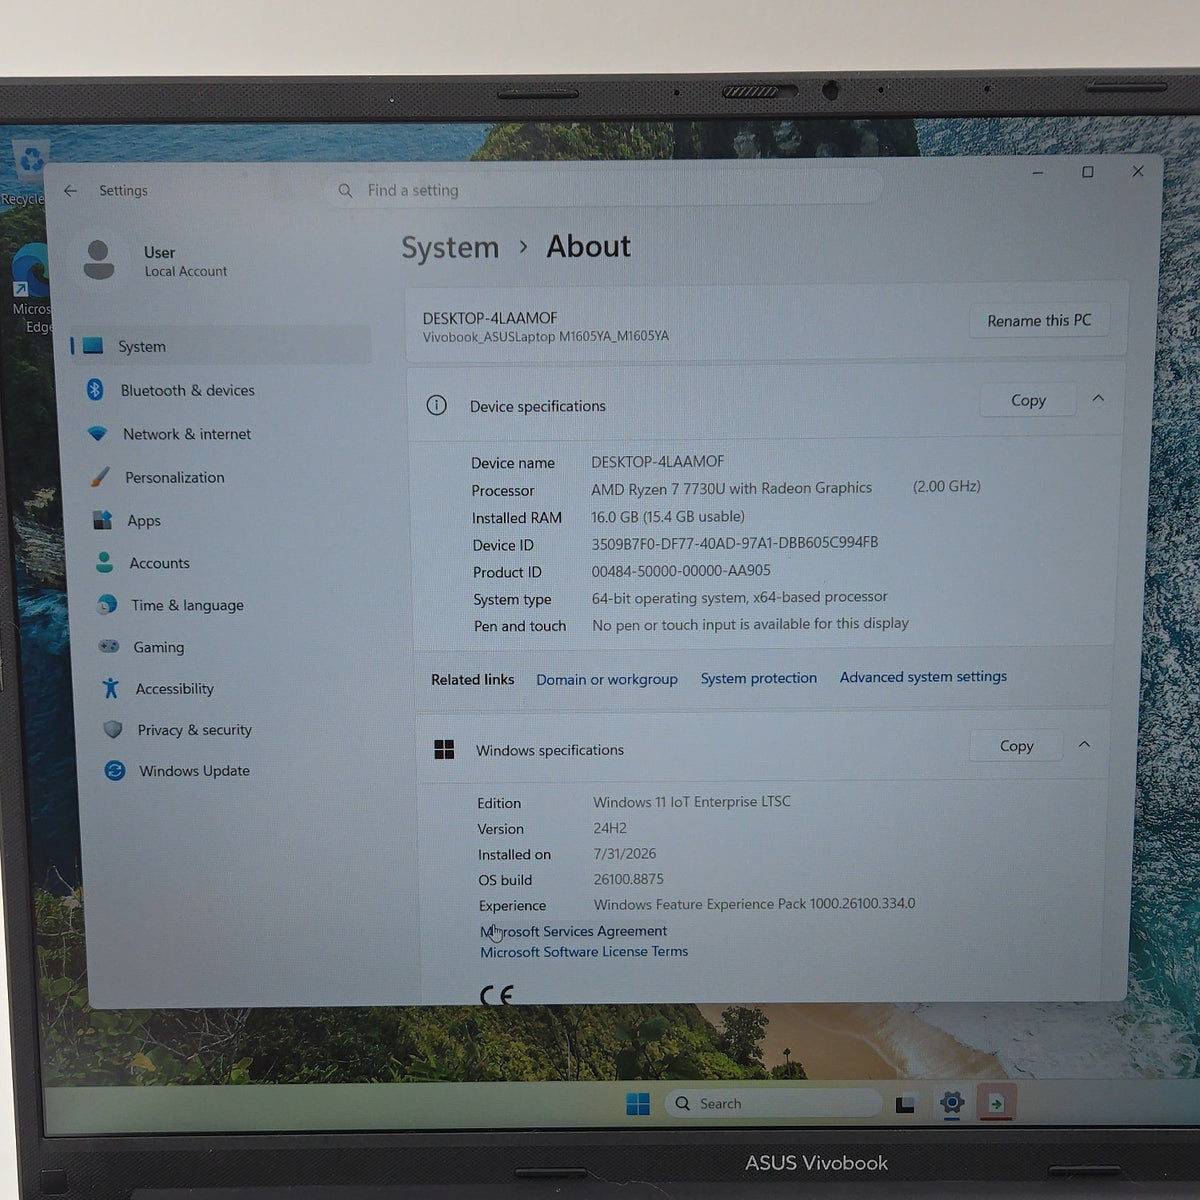
Task: Select the Device ID value 3509B7F0
Action: point(734,543)
